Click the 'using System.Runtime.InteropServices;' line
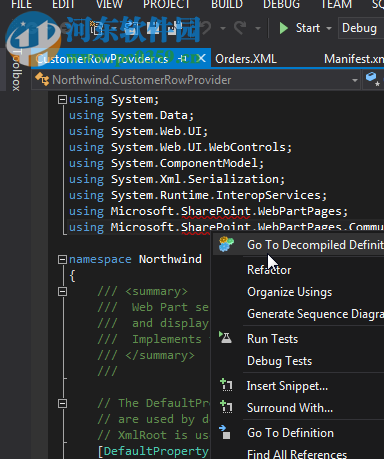 198,195
